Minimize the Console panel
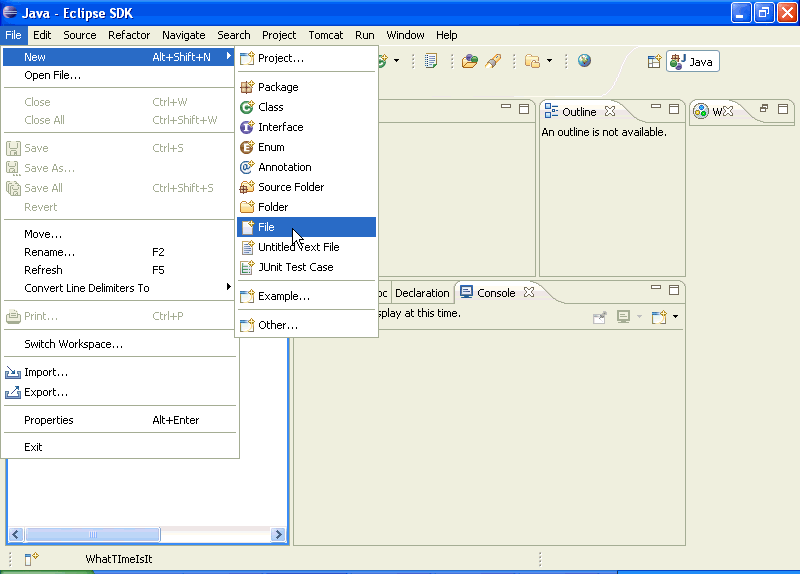800x574 pixels. coord(657,290)
